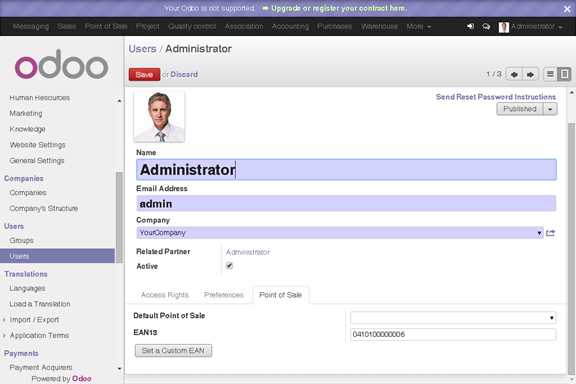Image resolution: width=576 pixels, height=384 pixels.
Task: Select the highlighted Users sidebar item
Action: click(x=57, y=256)
